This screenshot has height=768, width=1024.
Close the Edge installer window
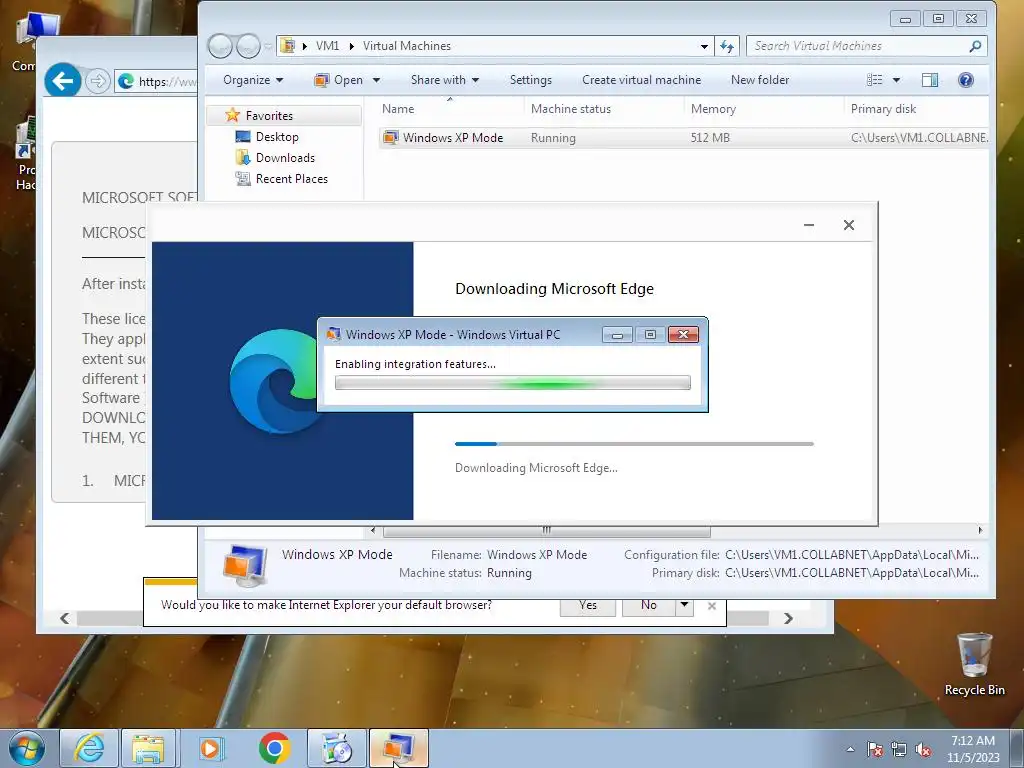click(x=848, y=225)
